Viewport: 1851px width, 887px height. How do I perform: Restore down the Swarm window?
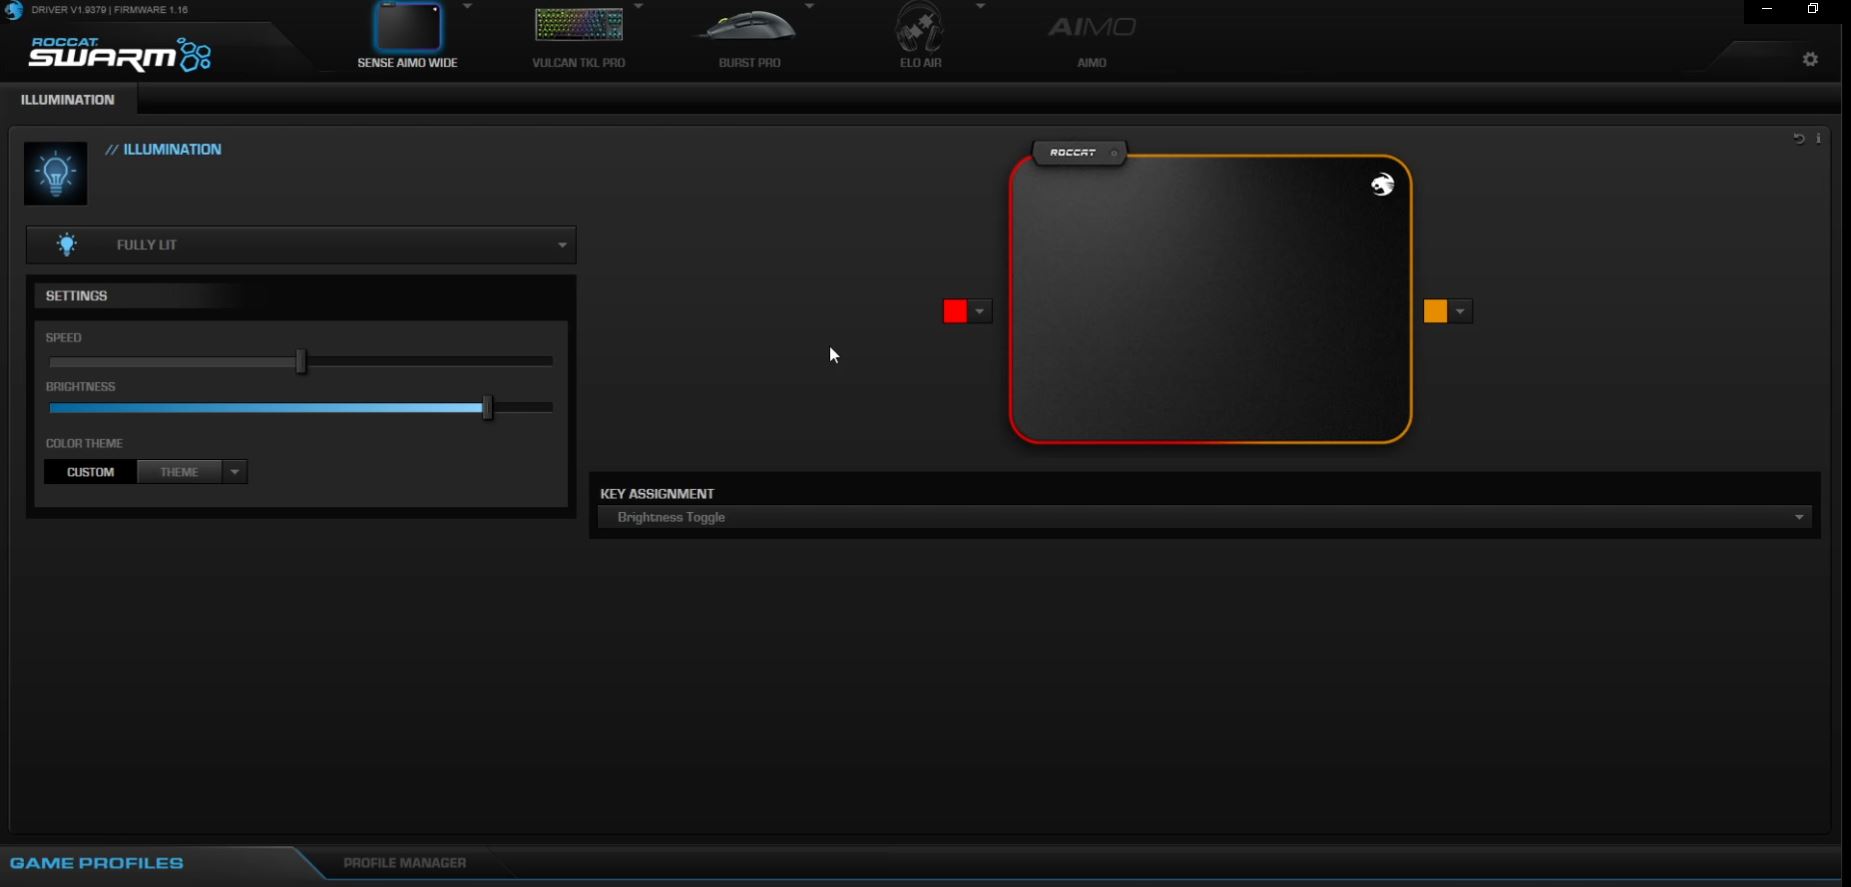click(x=1813, y=9)
